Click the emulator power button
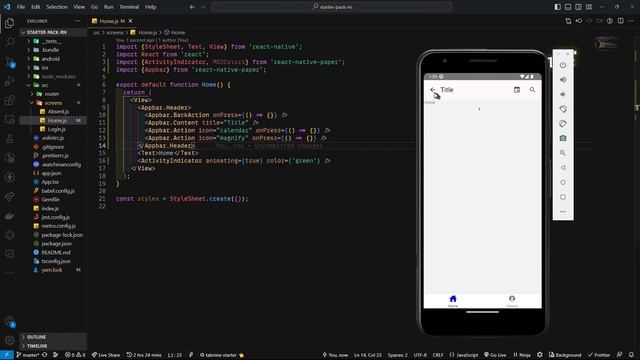This screenshot has width=640, height=360. pyautogui.click(x=563, y=65)
